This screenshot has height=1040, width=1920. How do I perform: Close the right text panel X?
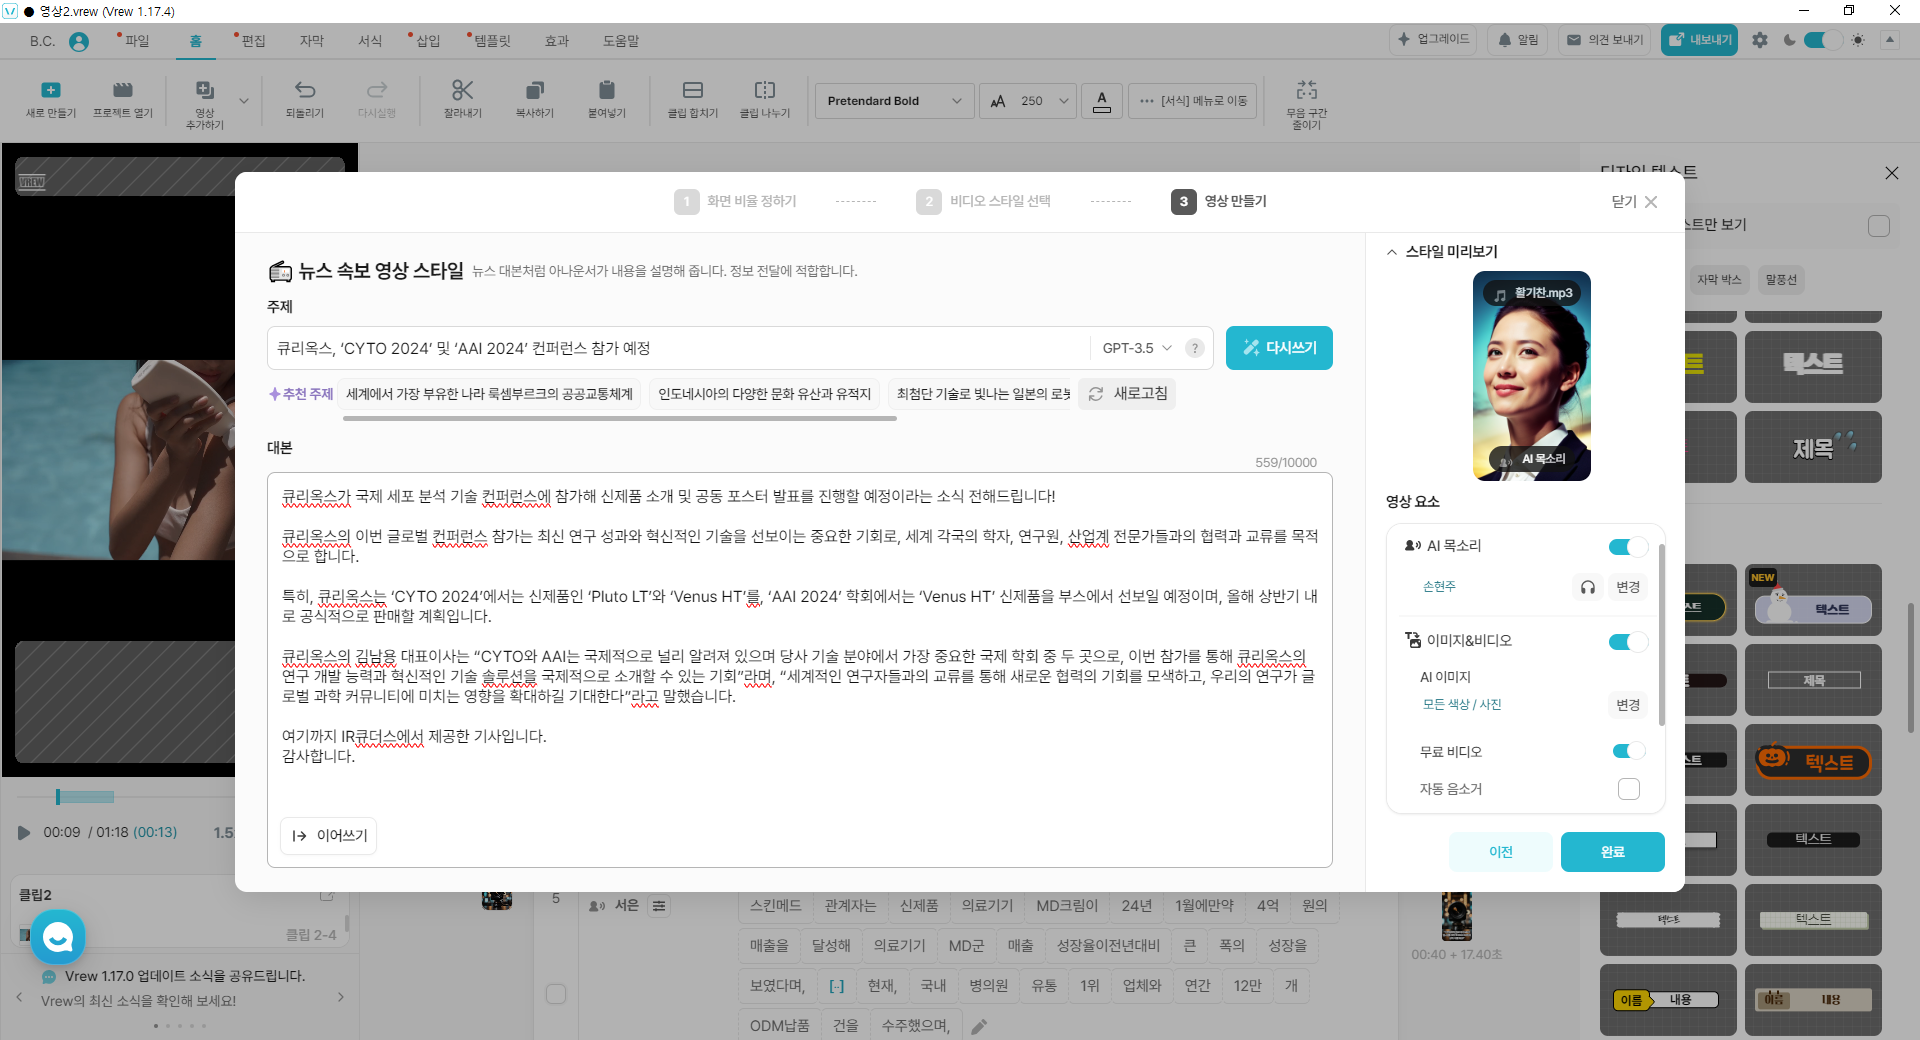(x=1892, y=173)
